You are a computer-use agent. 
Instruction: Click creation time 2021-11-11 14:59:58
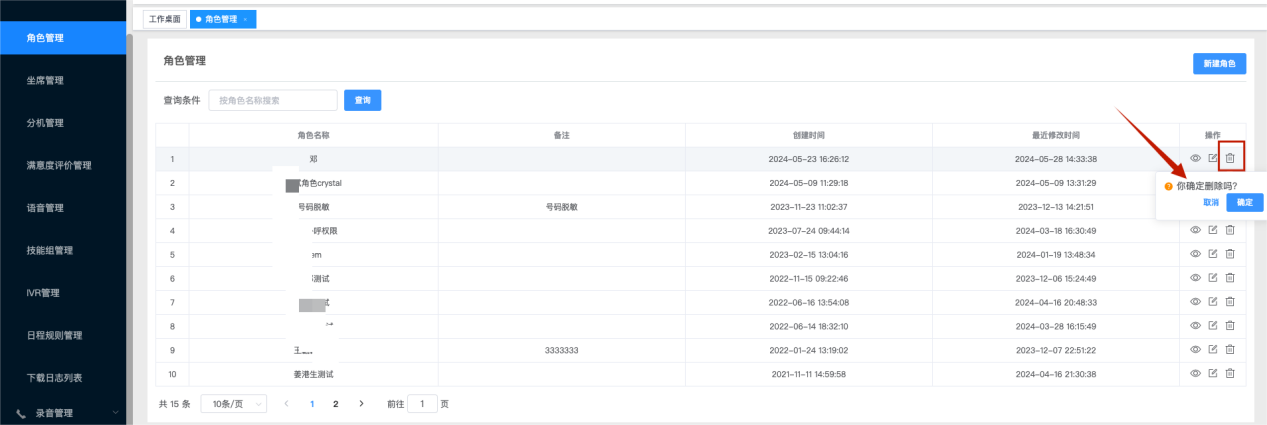pyautogui.click(x=808, y=373)
